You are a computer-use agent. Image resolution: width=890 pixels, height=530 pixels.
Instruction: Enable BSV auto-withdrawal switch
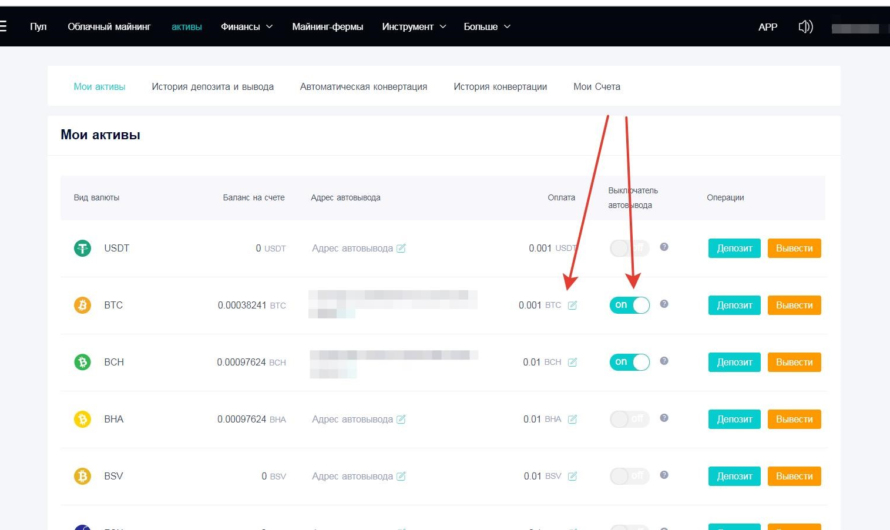click(629, 476)
